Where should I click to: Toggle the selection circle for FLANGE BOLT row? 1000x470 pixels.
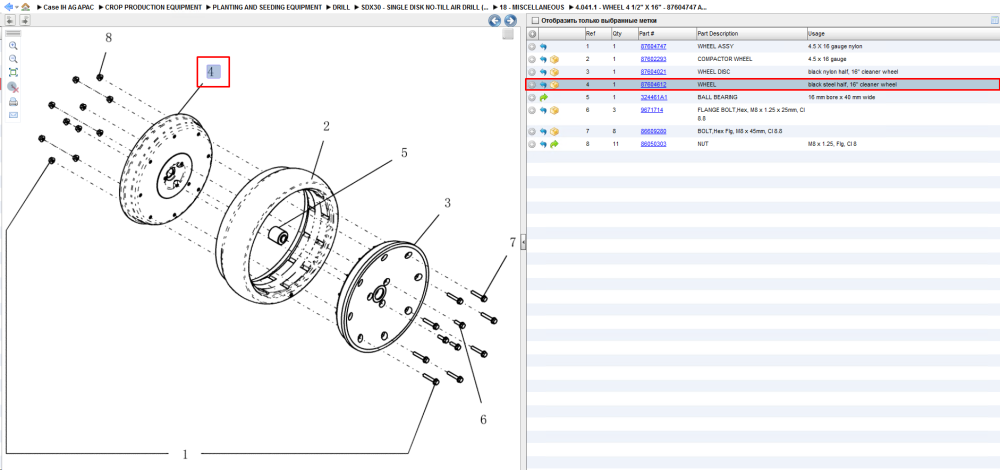532,110
